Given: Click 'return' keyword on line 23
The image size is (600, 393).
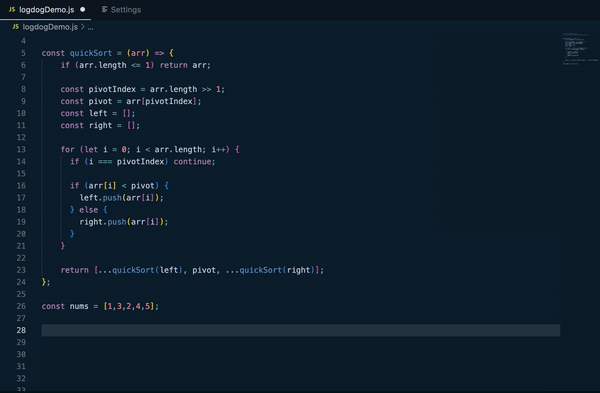Looking at the screenshot, I should (74, 270).
